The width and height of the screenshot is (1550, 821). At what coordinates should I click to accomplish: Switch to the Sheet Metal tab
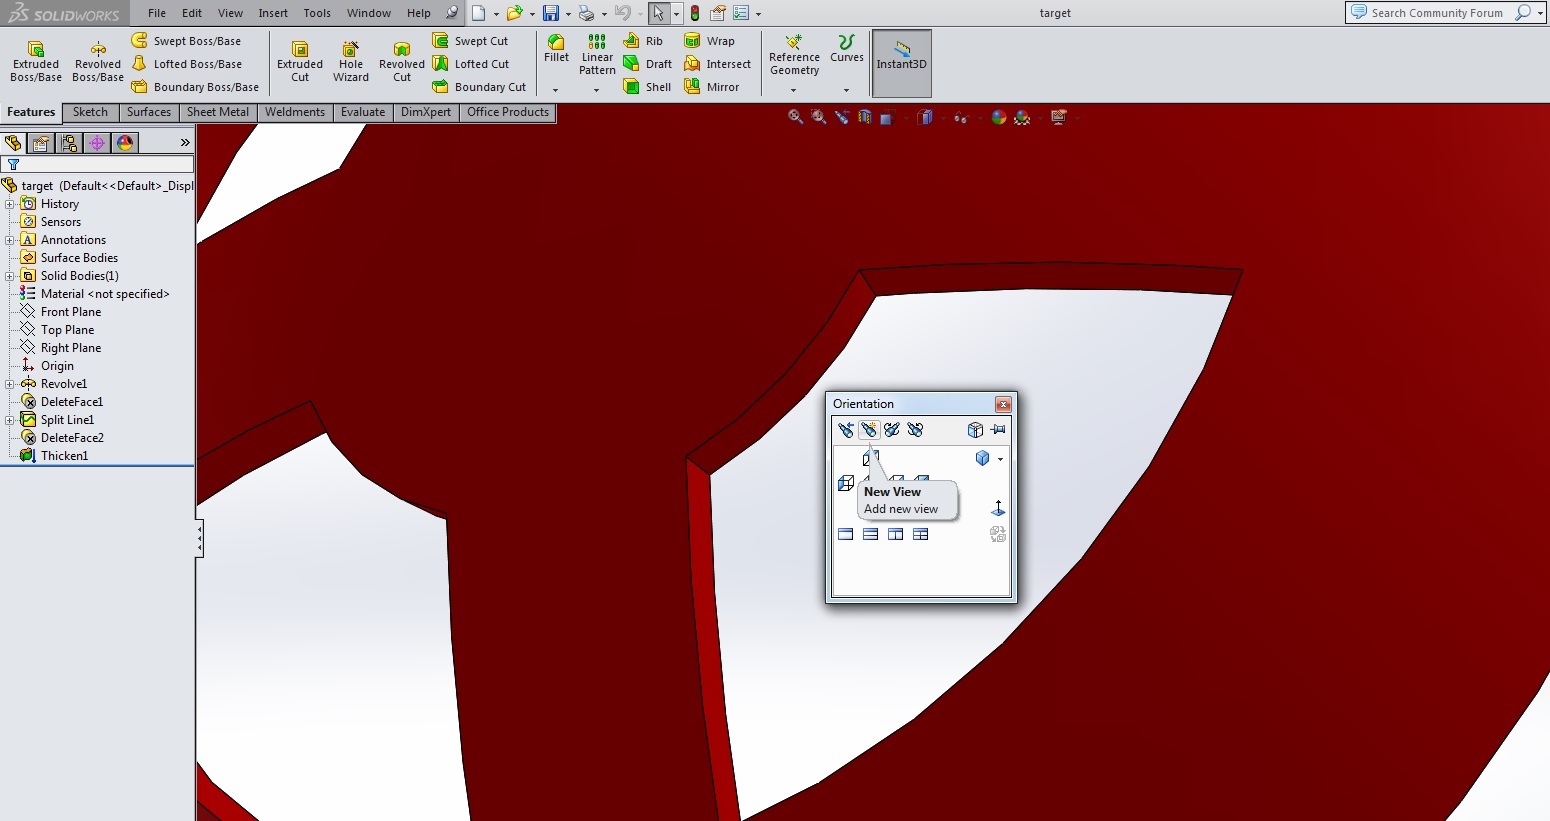click(217, 112)
